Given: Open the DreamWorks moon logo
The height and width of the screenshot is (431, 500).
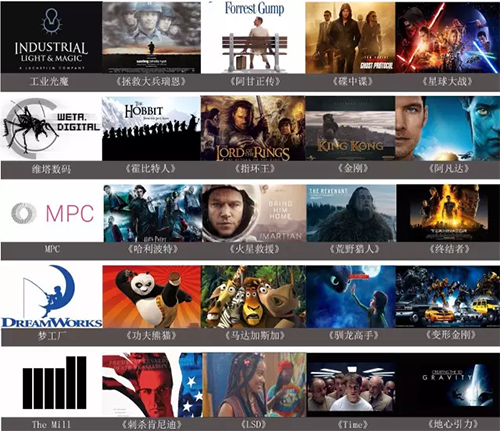Looking at the screenshot, I should tap(52, 296).
